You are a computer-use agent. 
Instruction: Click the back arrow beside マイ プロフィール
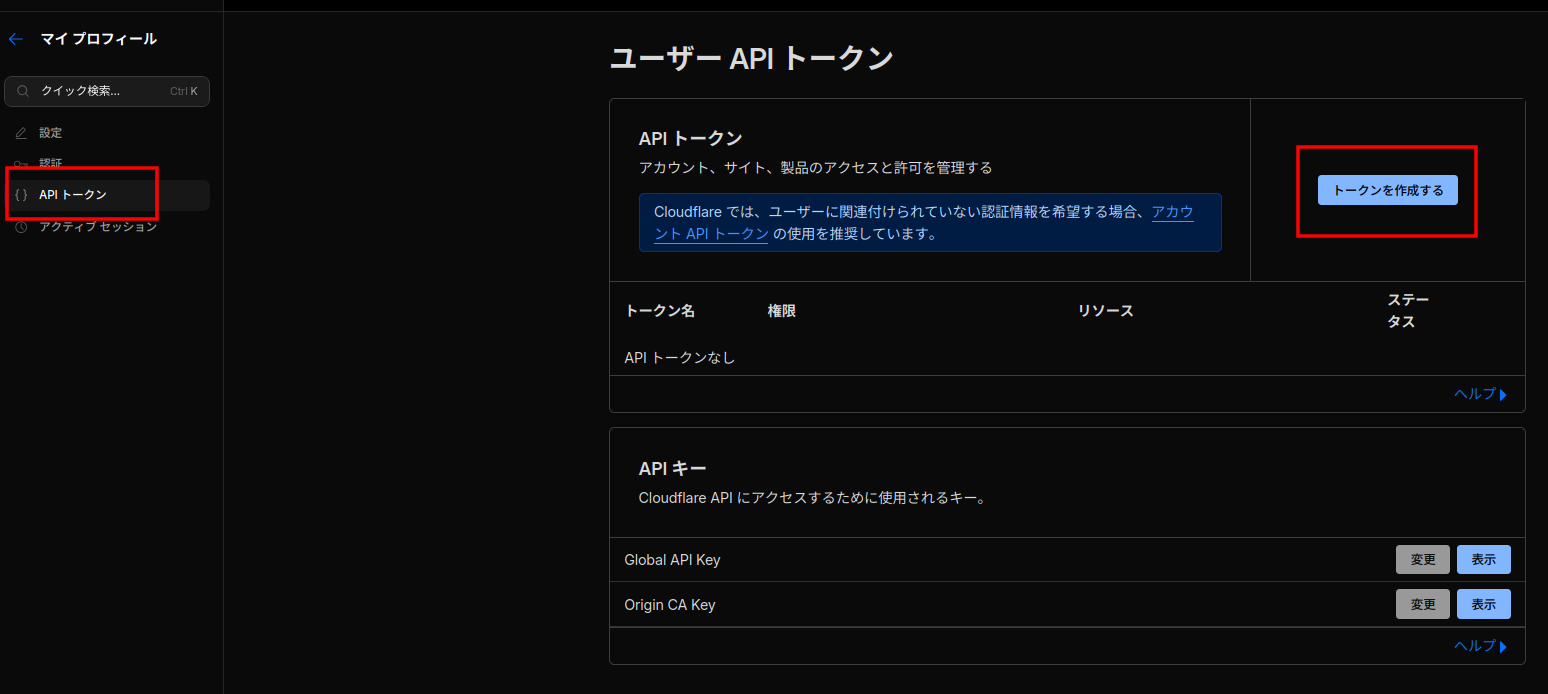click(15, 39)
